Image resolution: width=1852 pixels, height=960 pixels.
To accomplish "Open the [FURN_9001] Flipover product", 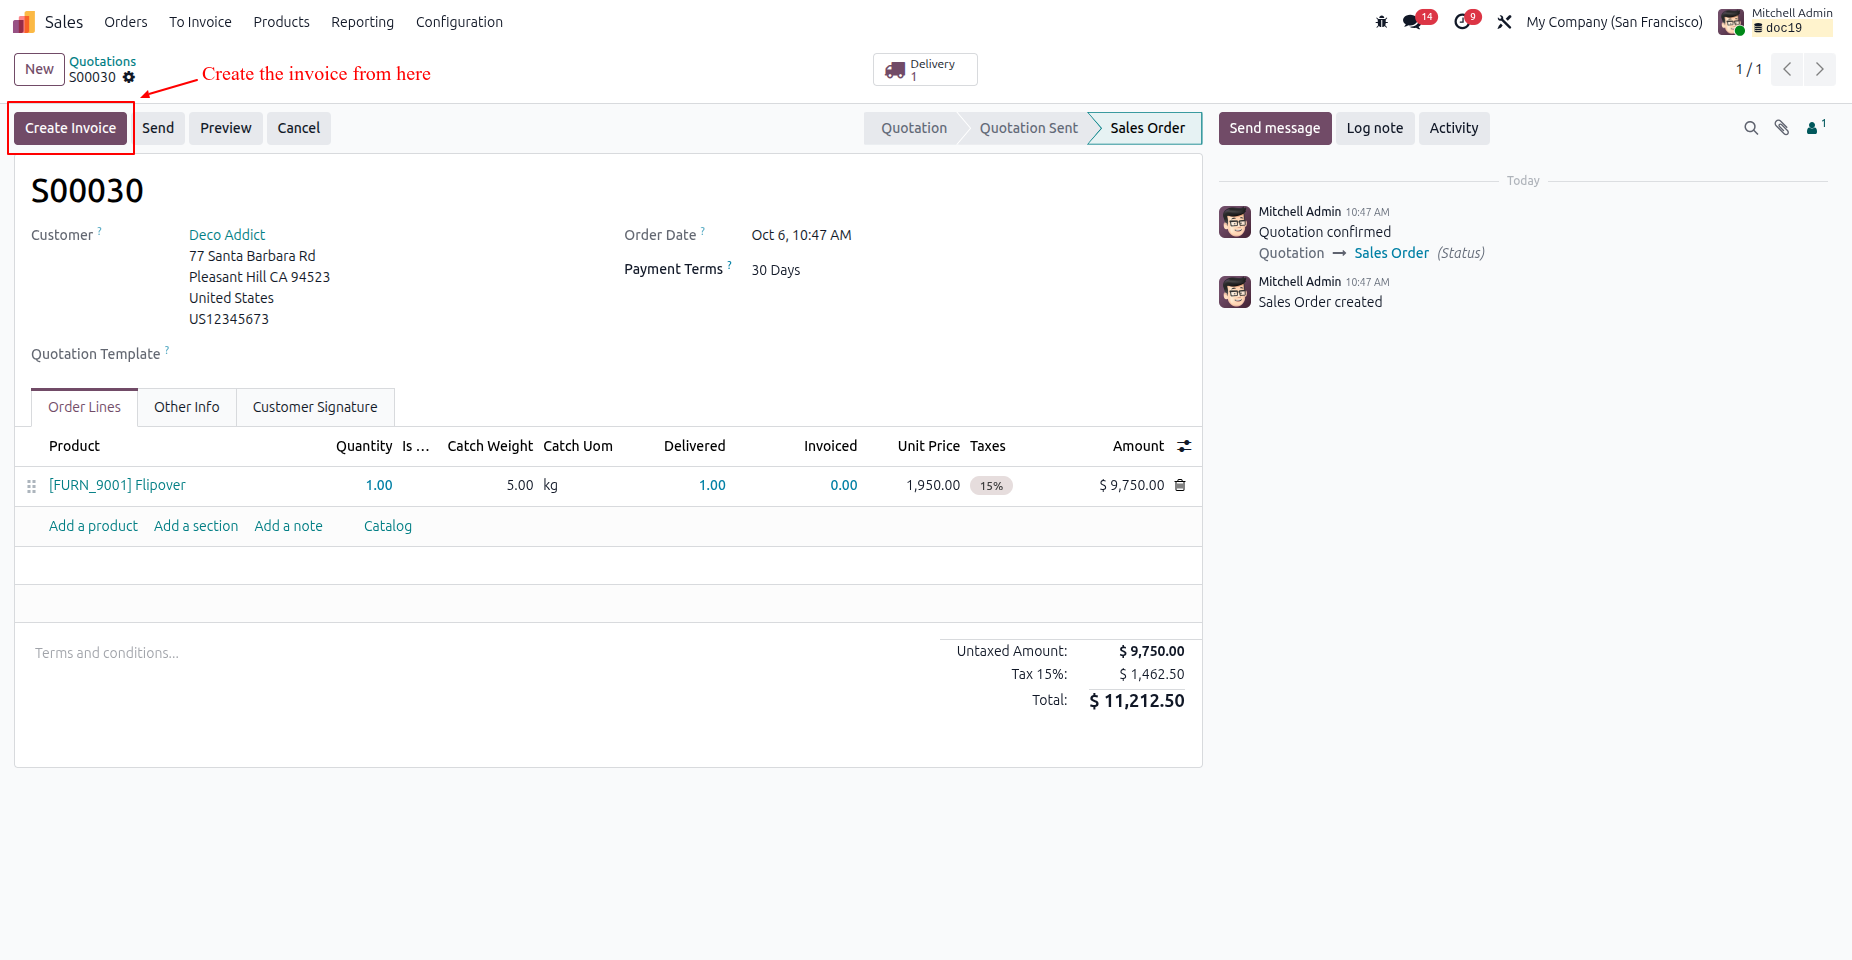I will coord(117,485).
